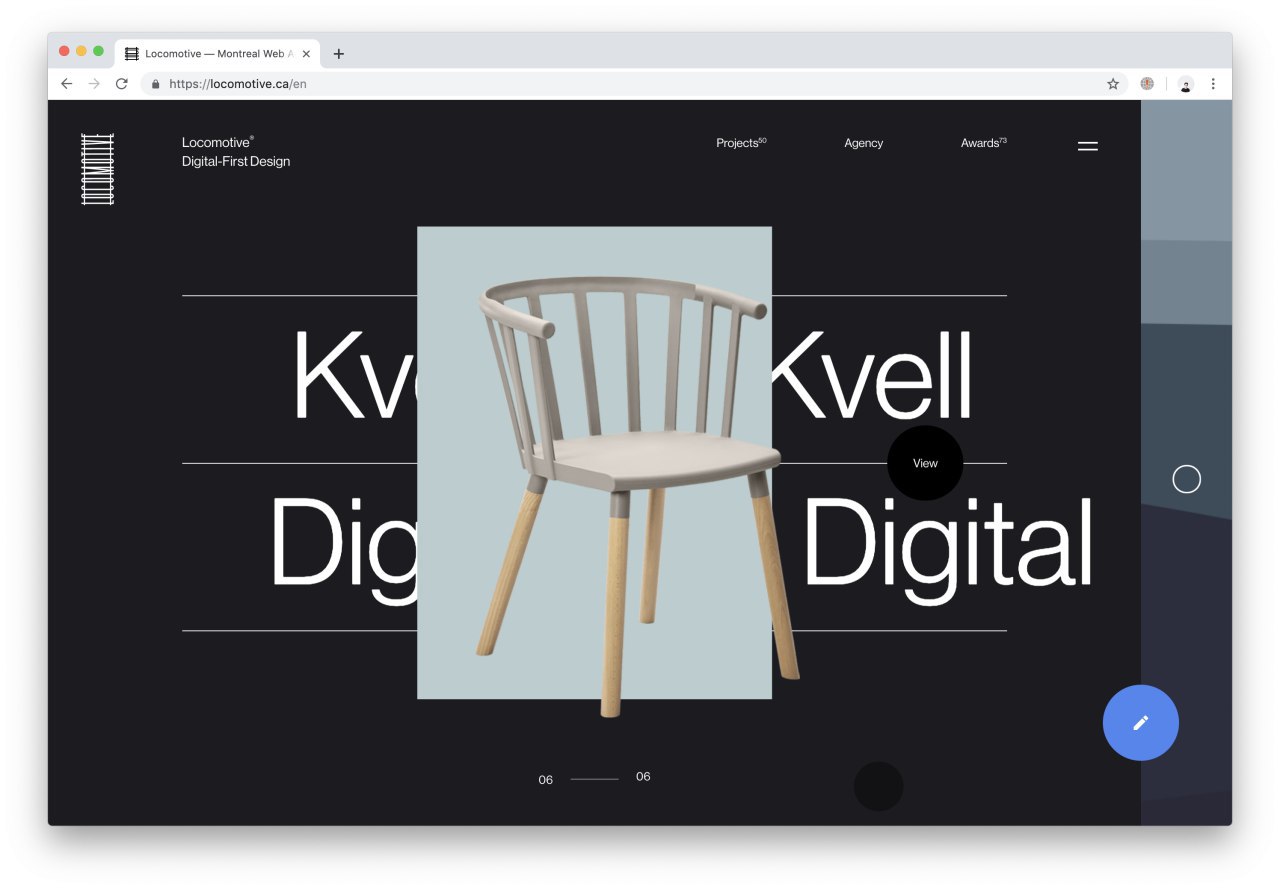Click the white outlined circle on right panel
Viewport: 1280px width, 889px height.
coord(1186,479)
